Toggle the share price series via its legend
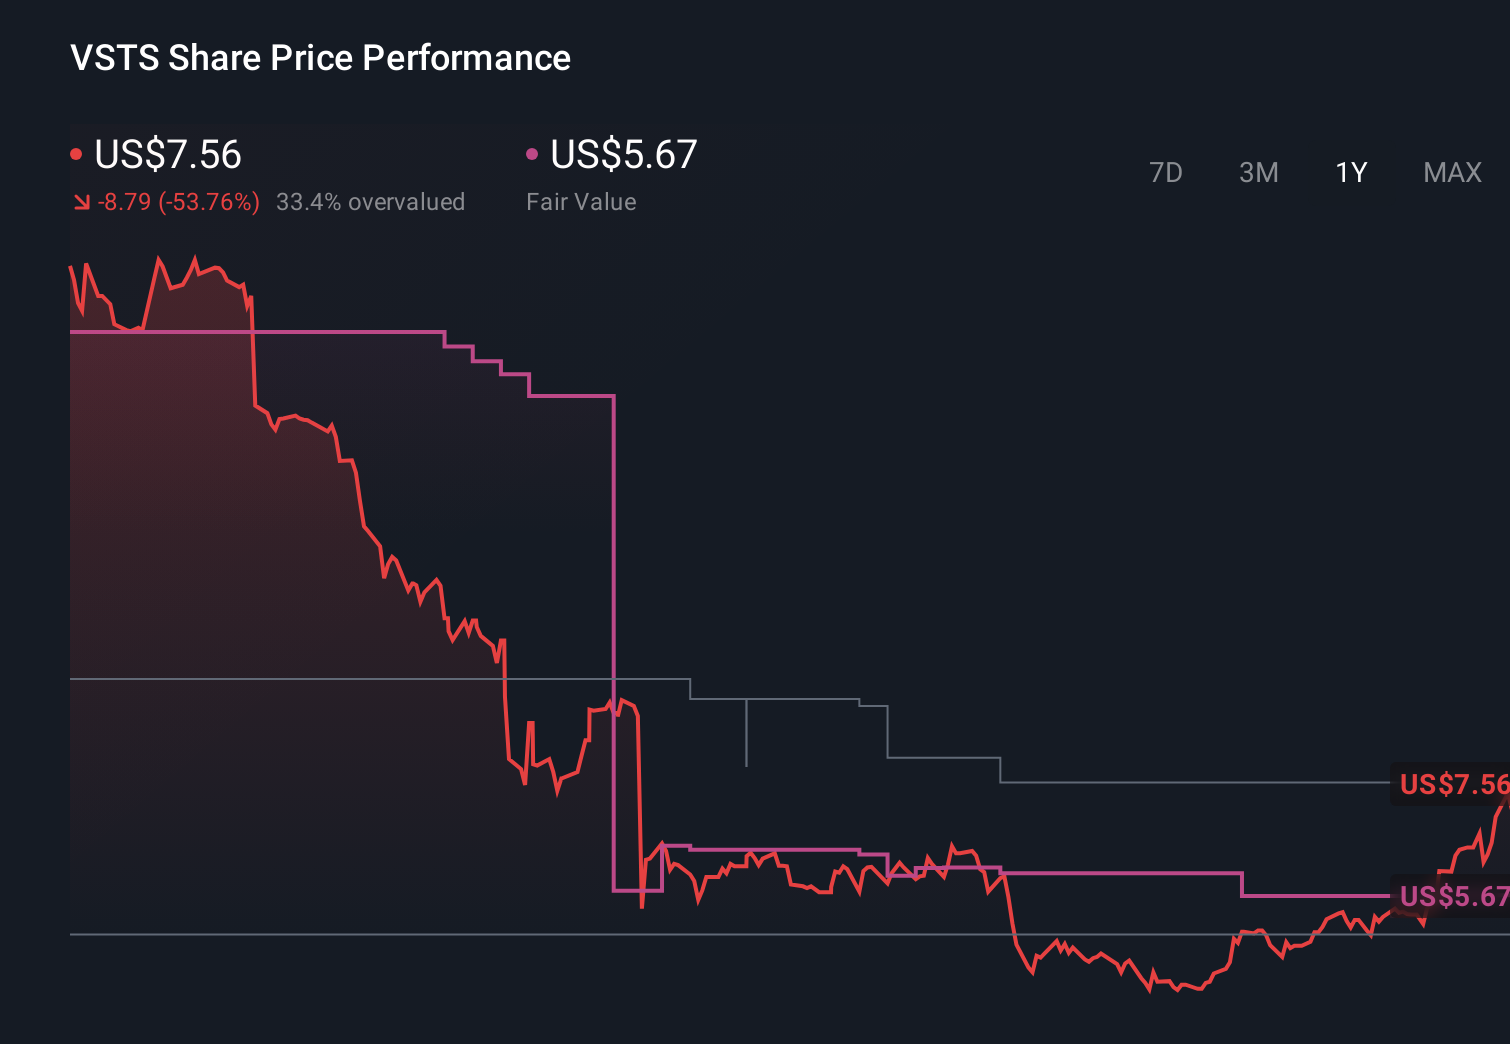This screenshot has height=1044, width=1510. pyautogui.click(x=166, y=155)
